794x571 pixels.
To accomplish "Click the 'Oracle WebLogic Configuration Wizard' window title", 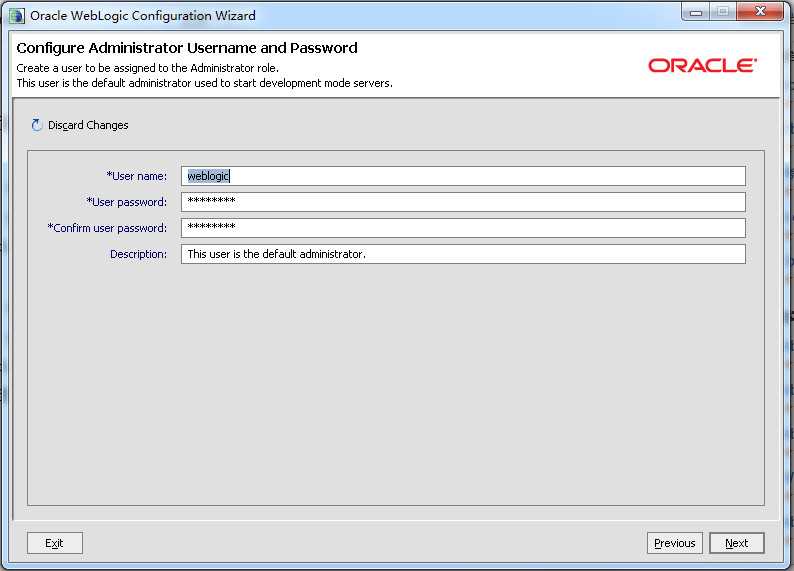I will coord(143,16).
